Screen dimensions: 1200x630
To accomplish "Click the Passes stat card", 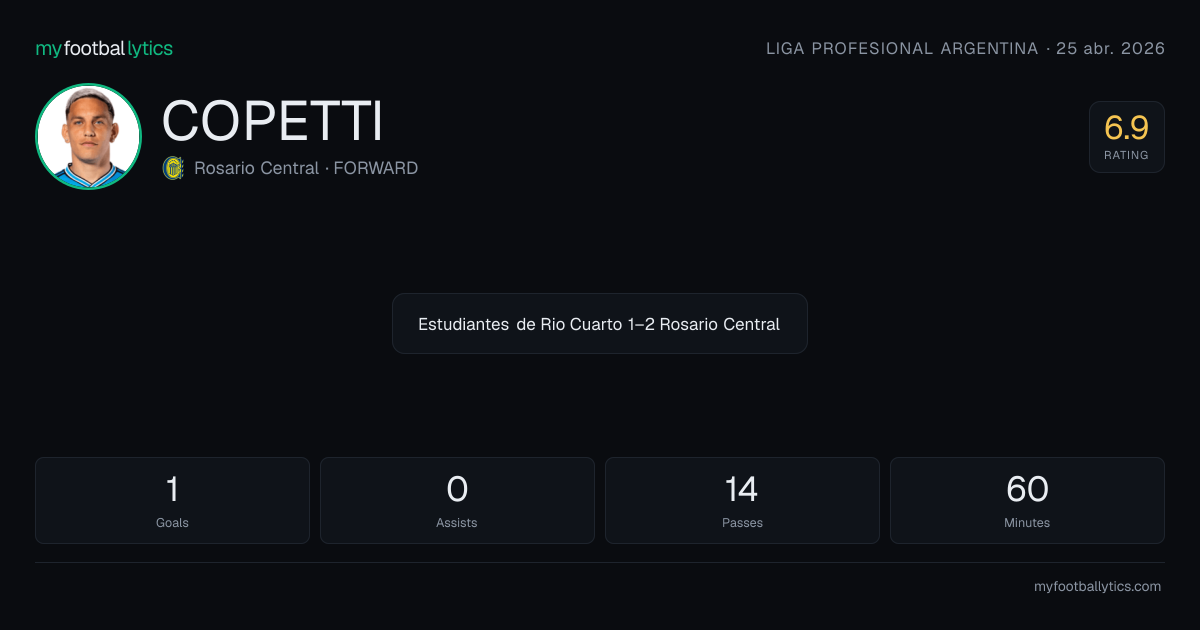I will (742, 500).
